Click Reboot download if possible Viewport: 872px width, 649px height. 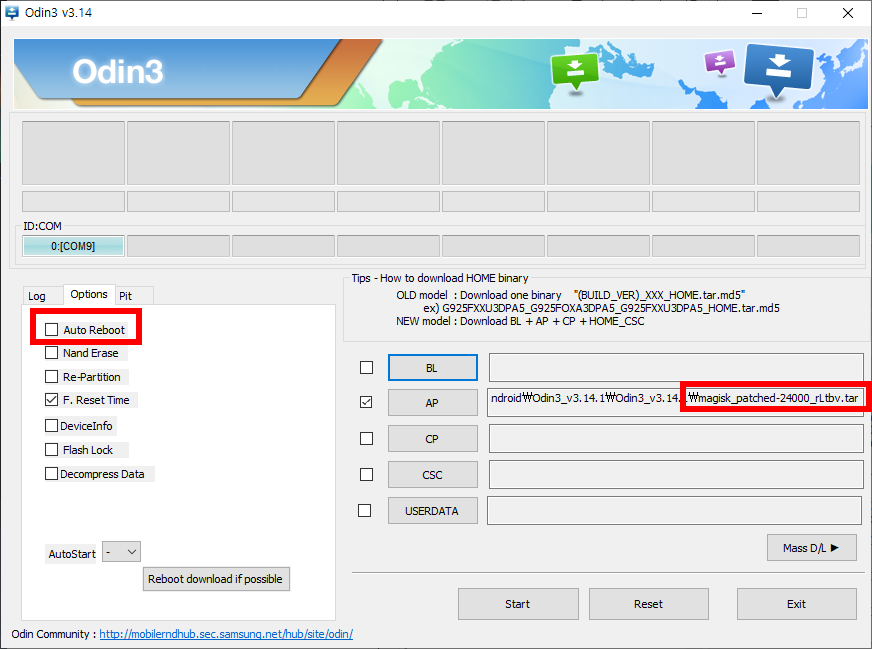[x=216, y=579]
